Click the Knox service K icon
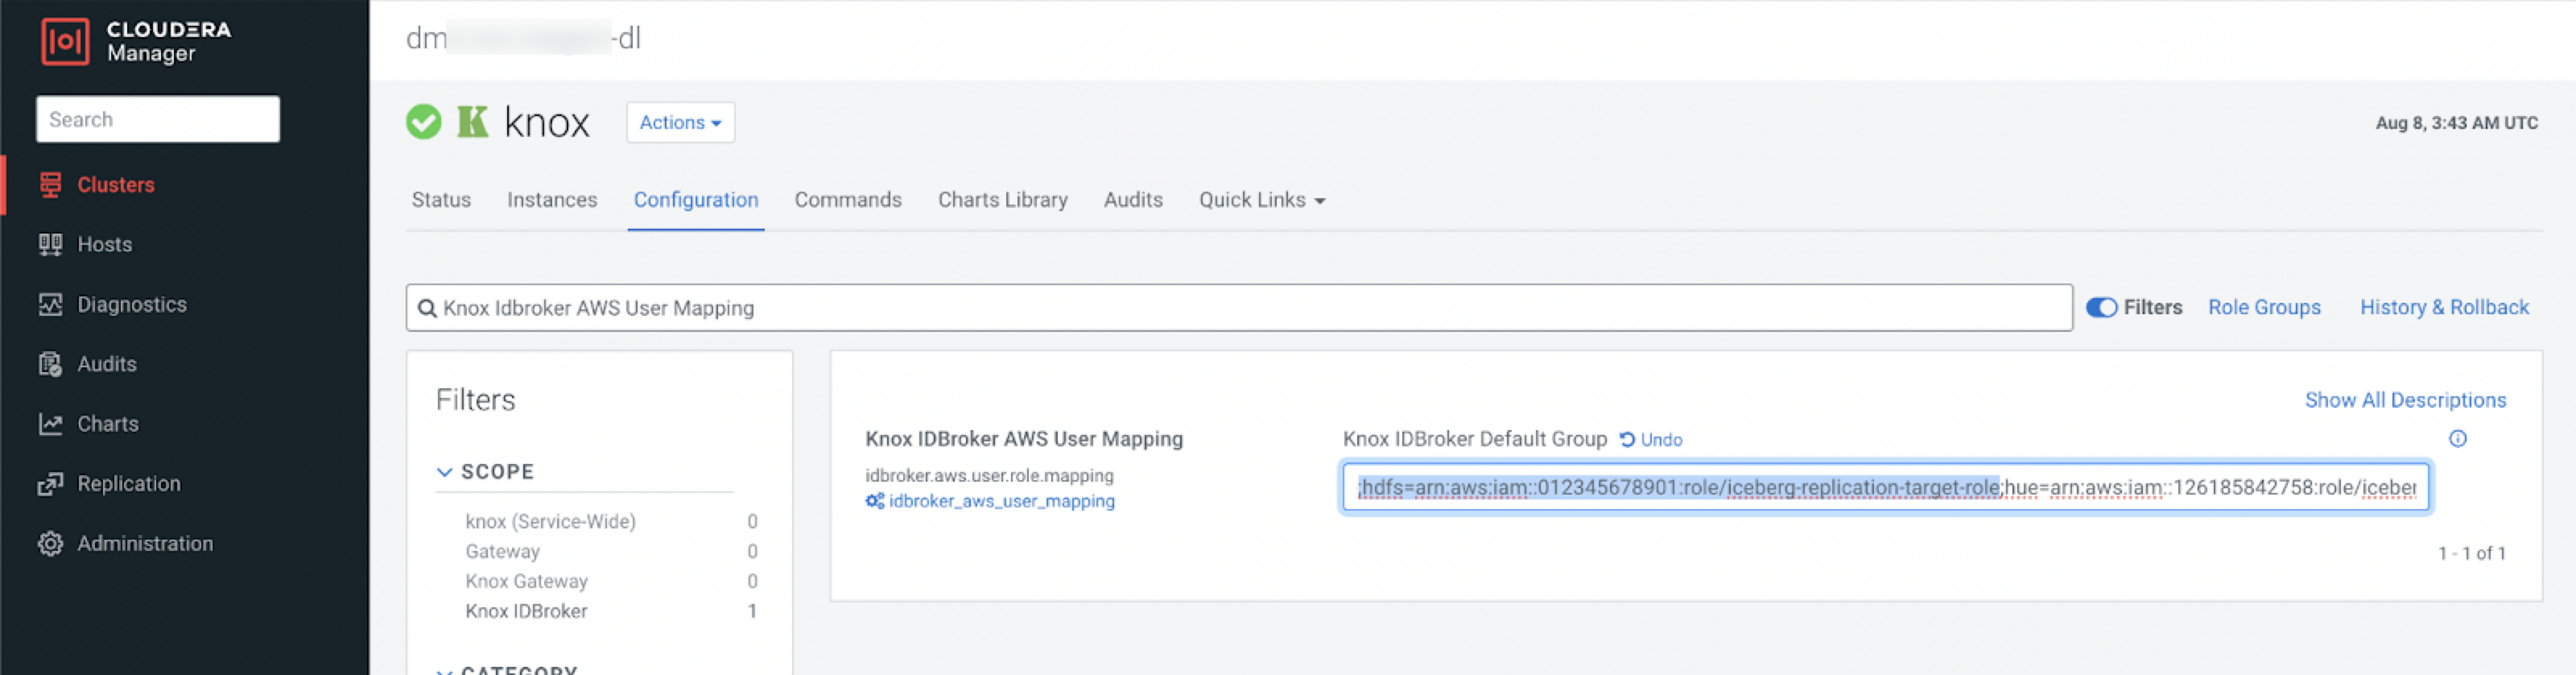Screen dimensions: 2576x675 pyautogui.click(x=473, y=121)
